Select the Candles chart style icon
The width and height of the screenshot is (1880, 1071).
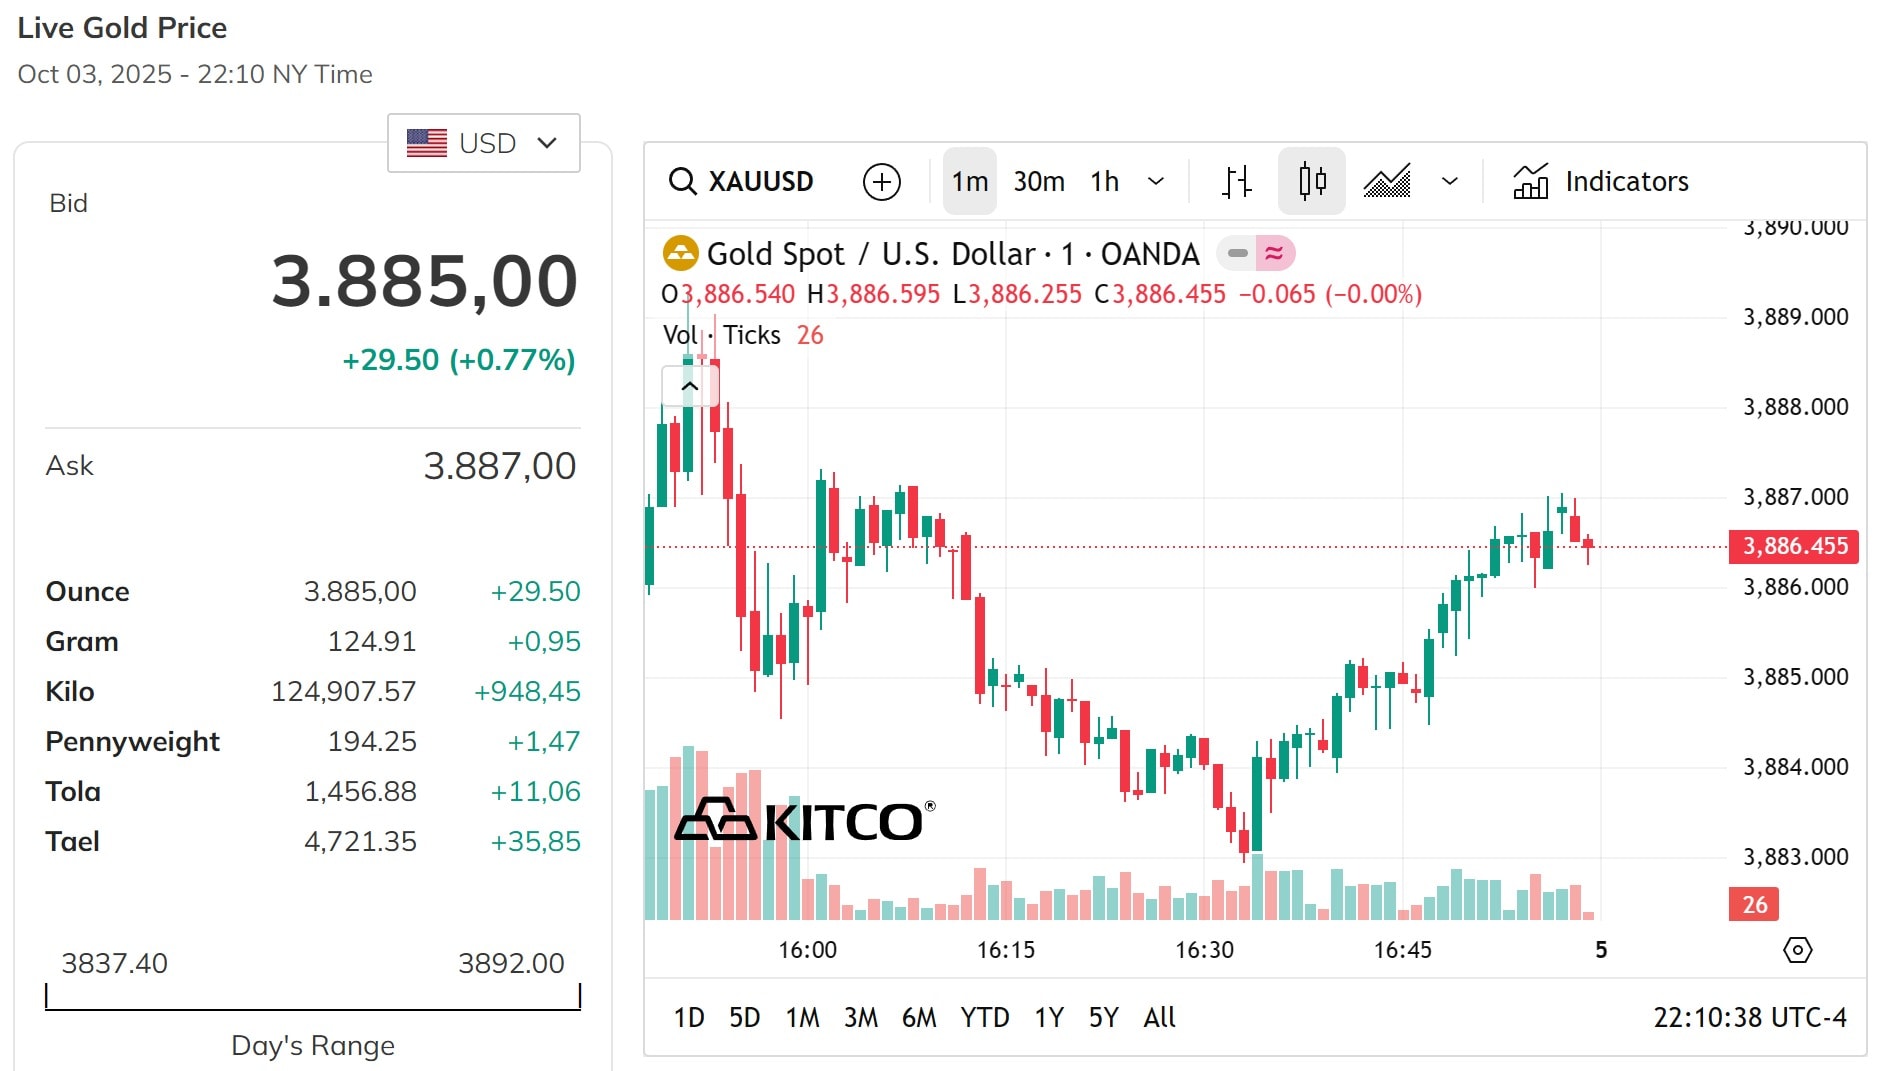coord(1311,182)
